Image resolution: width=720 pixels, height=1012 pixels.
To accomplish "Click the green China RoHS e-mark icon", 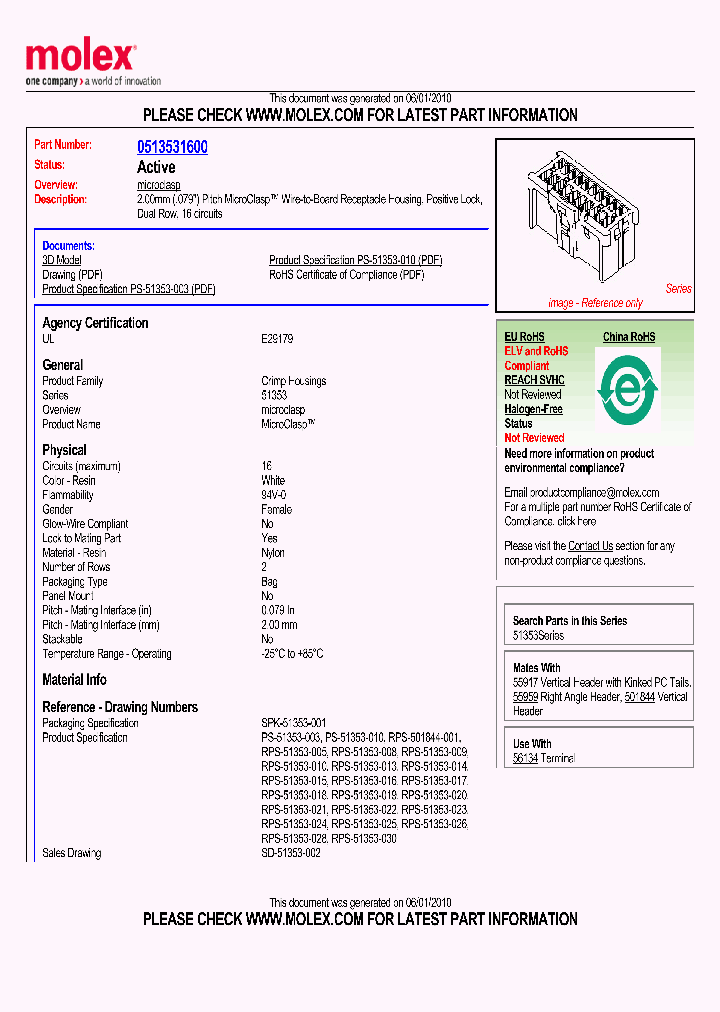I will (627, 389).
